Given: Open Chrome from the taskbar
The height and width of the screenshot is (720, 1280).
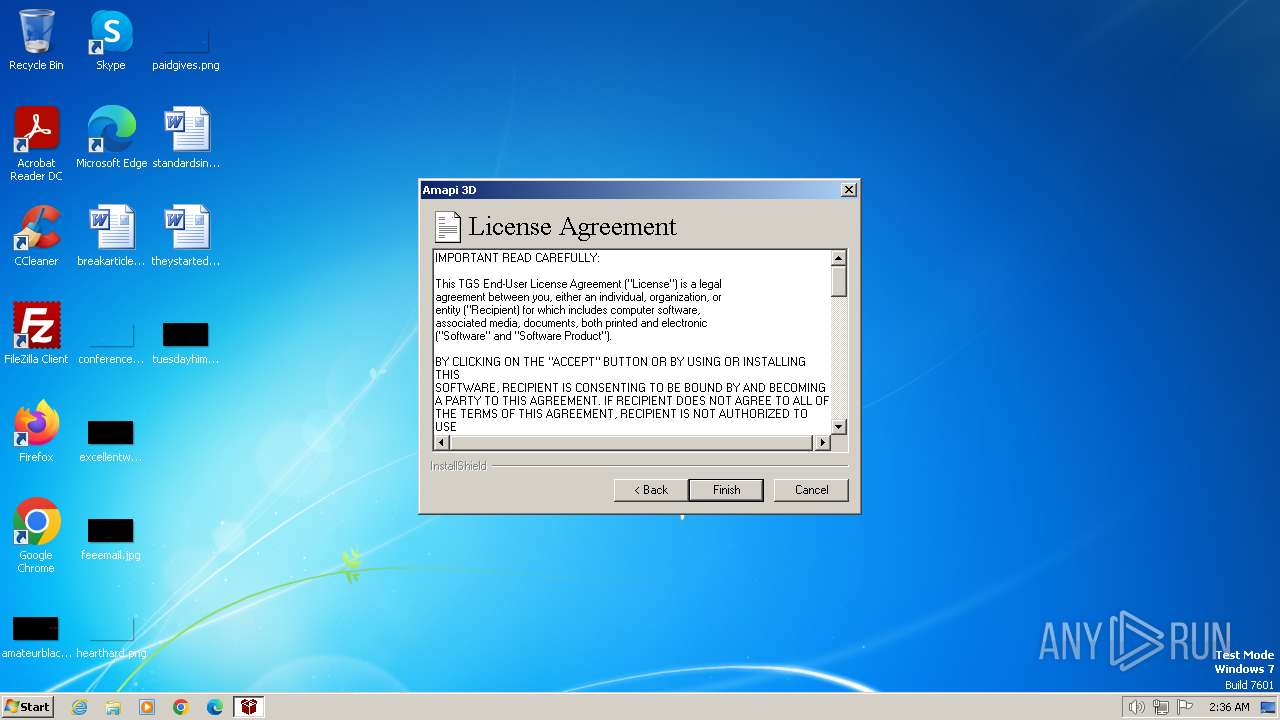Looking at the screenshot, I should click(x=181, y=707).
